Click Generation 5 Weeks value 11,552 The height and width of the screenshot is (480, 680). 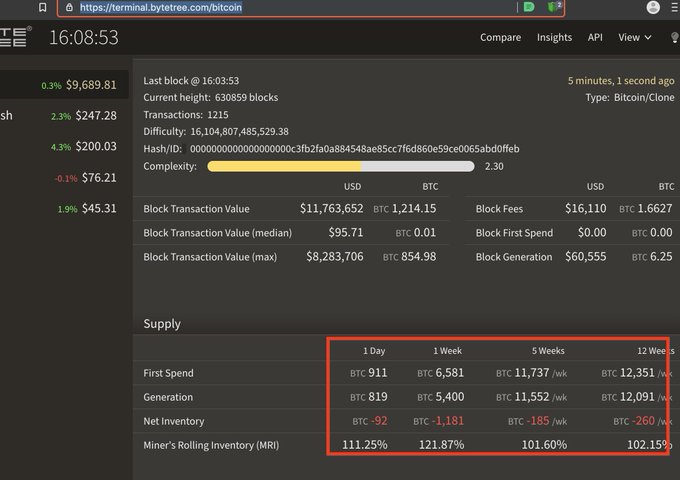(531, 397)
